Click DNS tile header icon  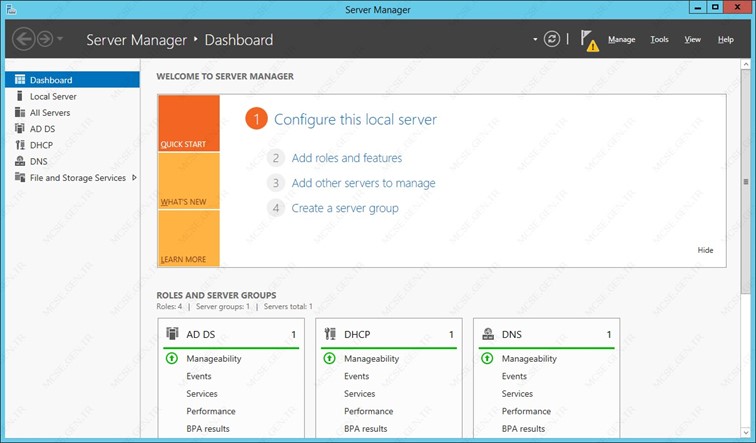point(488,334)
